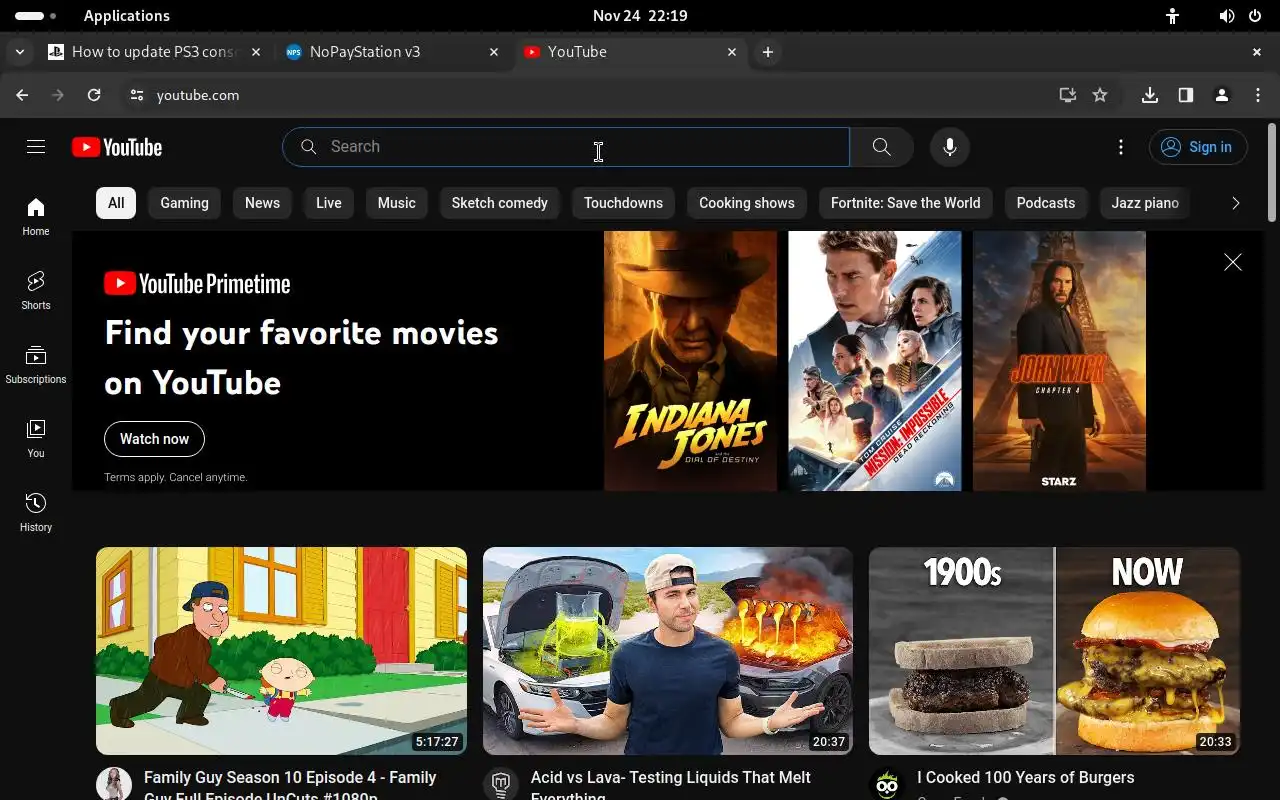Filter by Fortnite: Save the World chip
The image size is (1280, 800).
pos(906,203)
